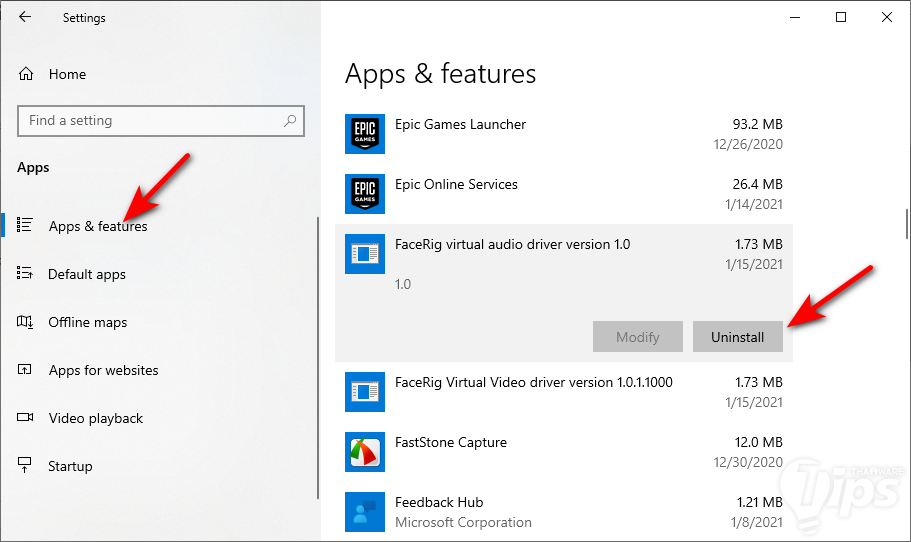Select the Startup sidebar icon
Viewport: 911px width, 542px height.
coord(24,465)
